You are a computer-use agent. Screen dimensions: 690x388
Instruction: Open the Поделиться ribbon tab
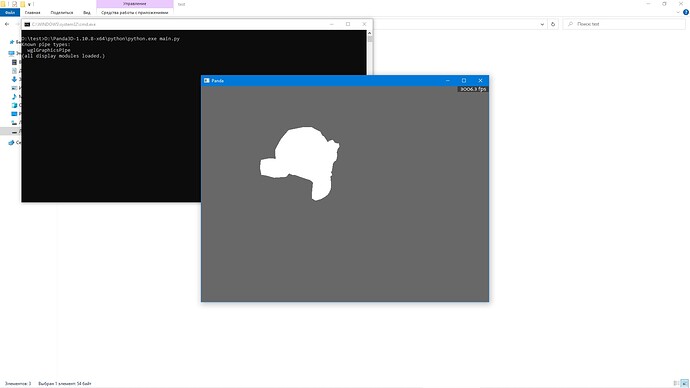coord(62,12)
